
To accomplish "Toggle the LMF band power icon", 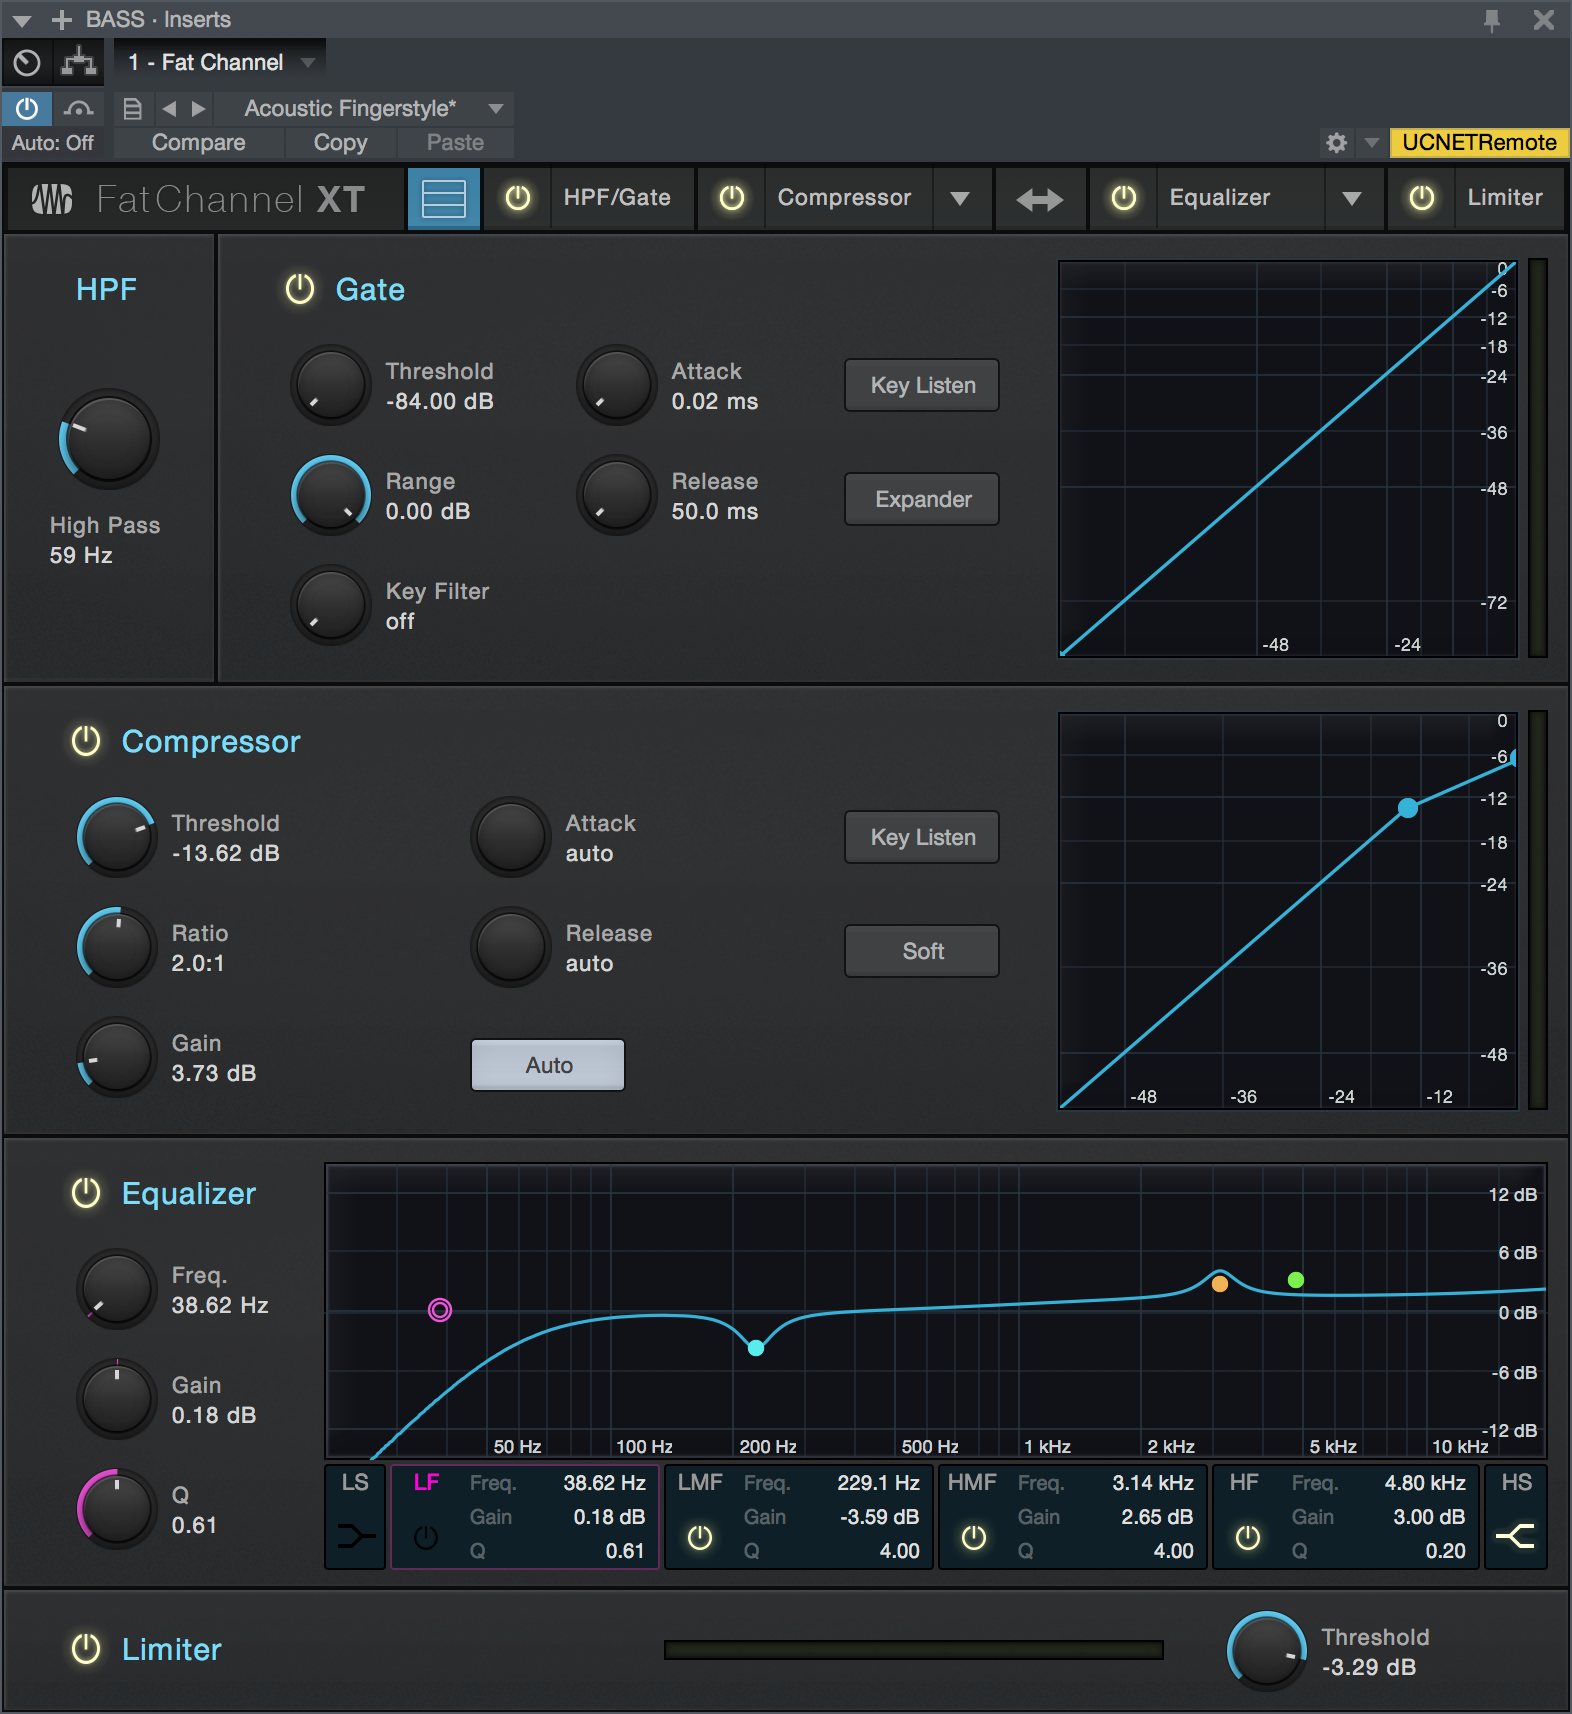I will click(700, 1537).
